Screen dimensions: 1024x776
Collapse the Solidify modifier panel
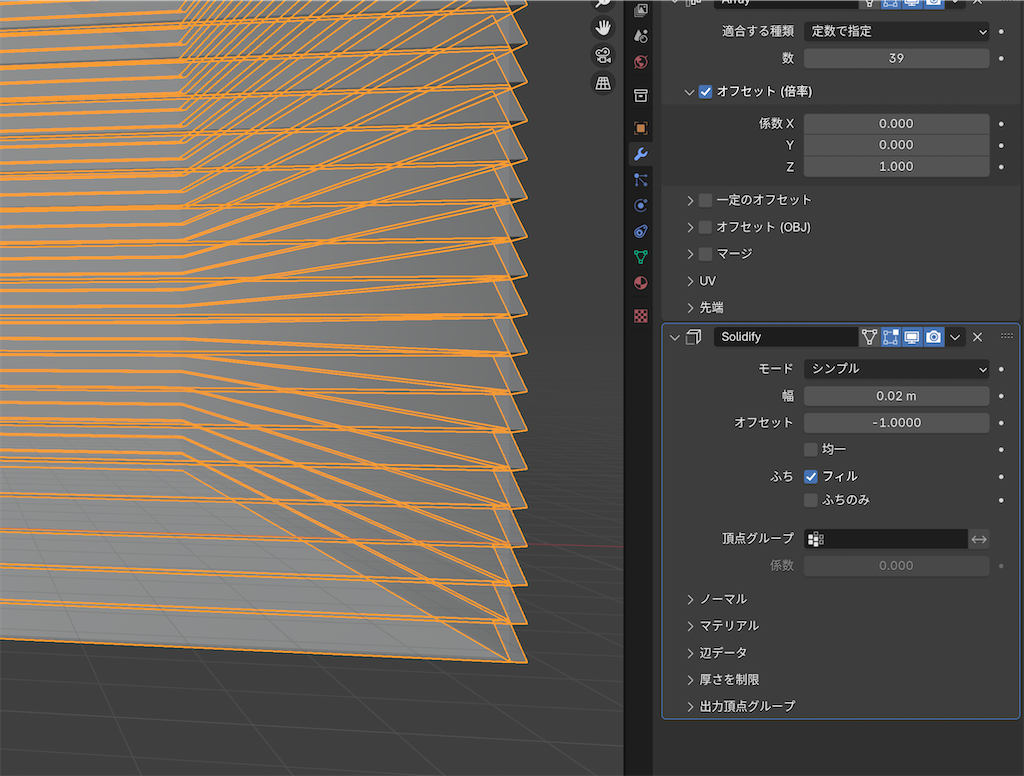point(675,338)
